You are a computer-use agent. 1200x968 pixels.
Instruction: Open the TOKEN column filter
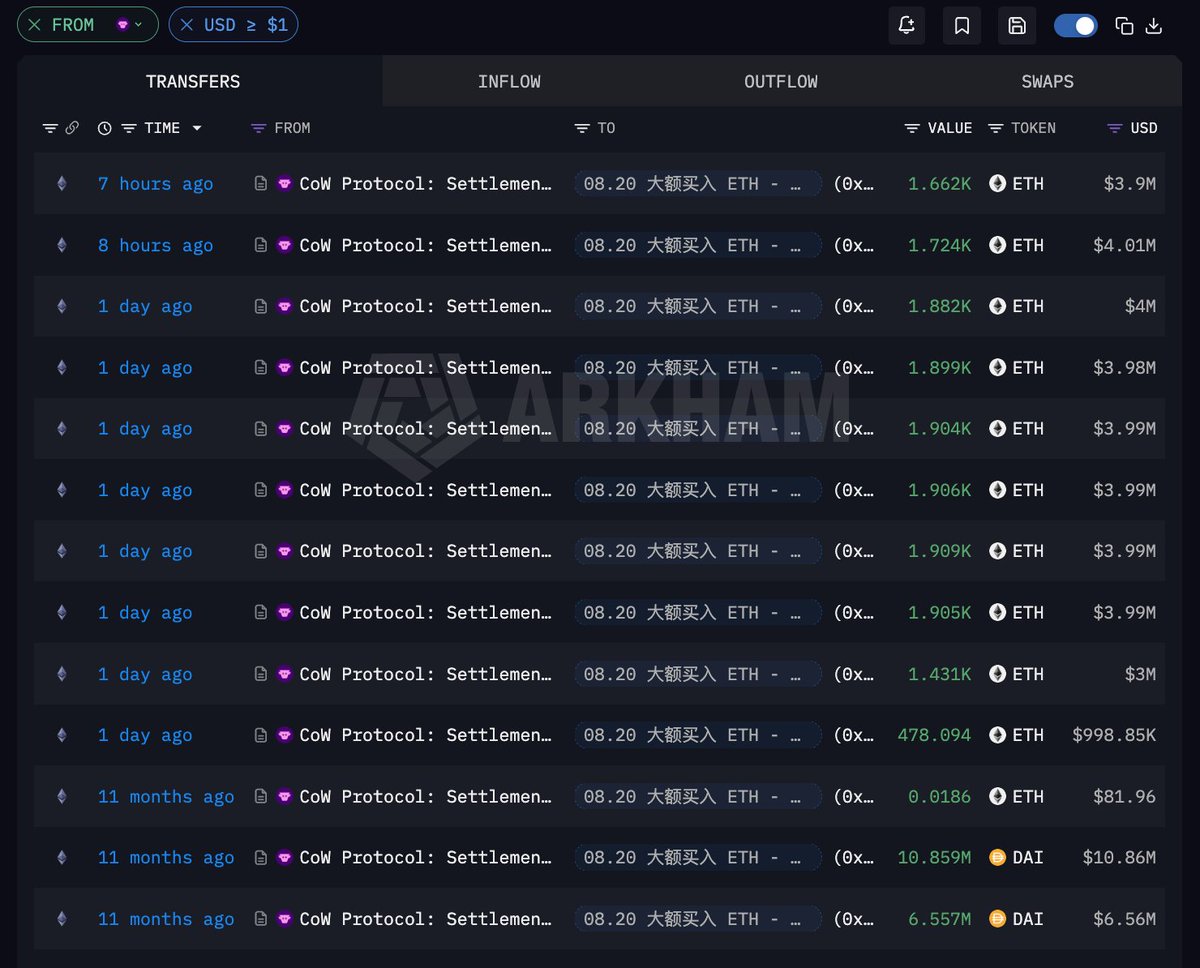coord(996,128)
